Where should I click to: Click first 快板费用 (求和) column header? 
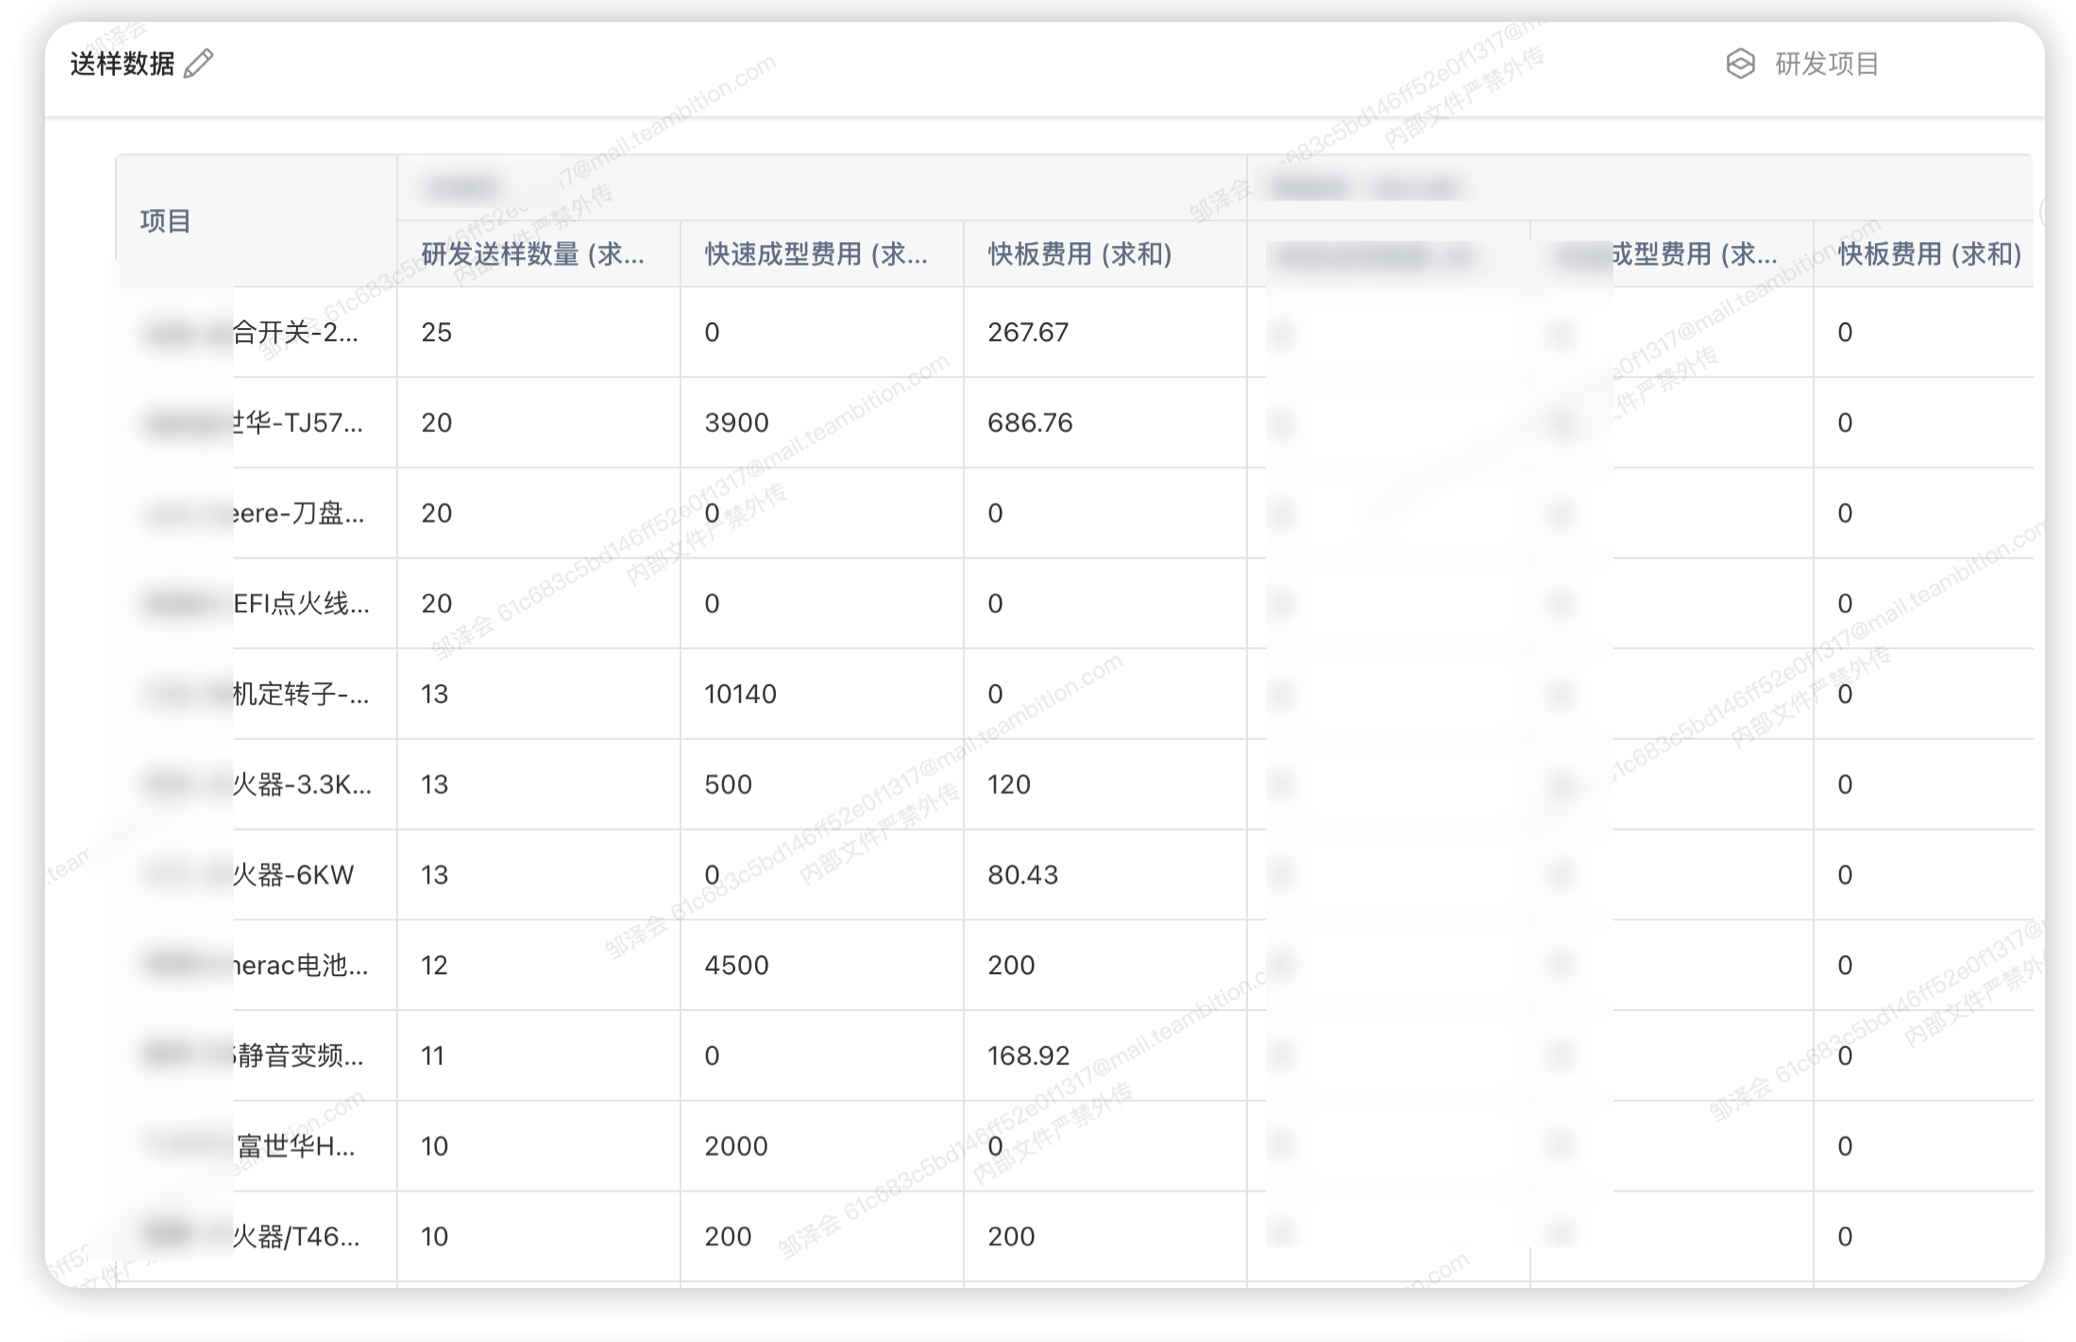pyautogui.click(x=1079, y=254)
